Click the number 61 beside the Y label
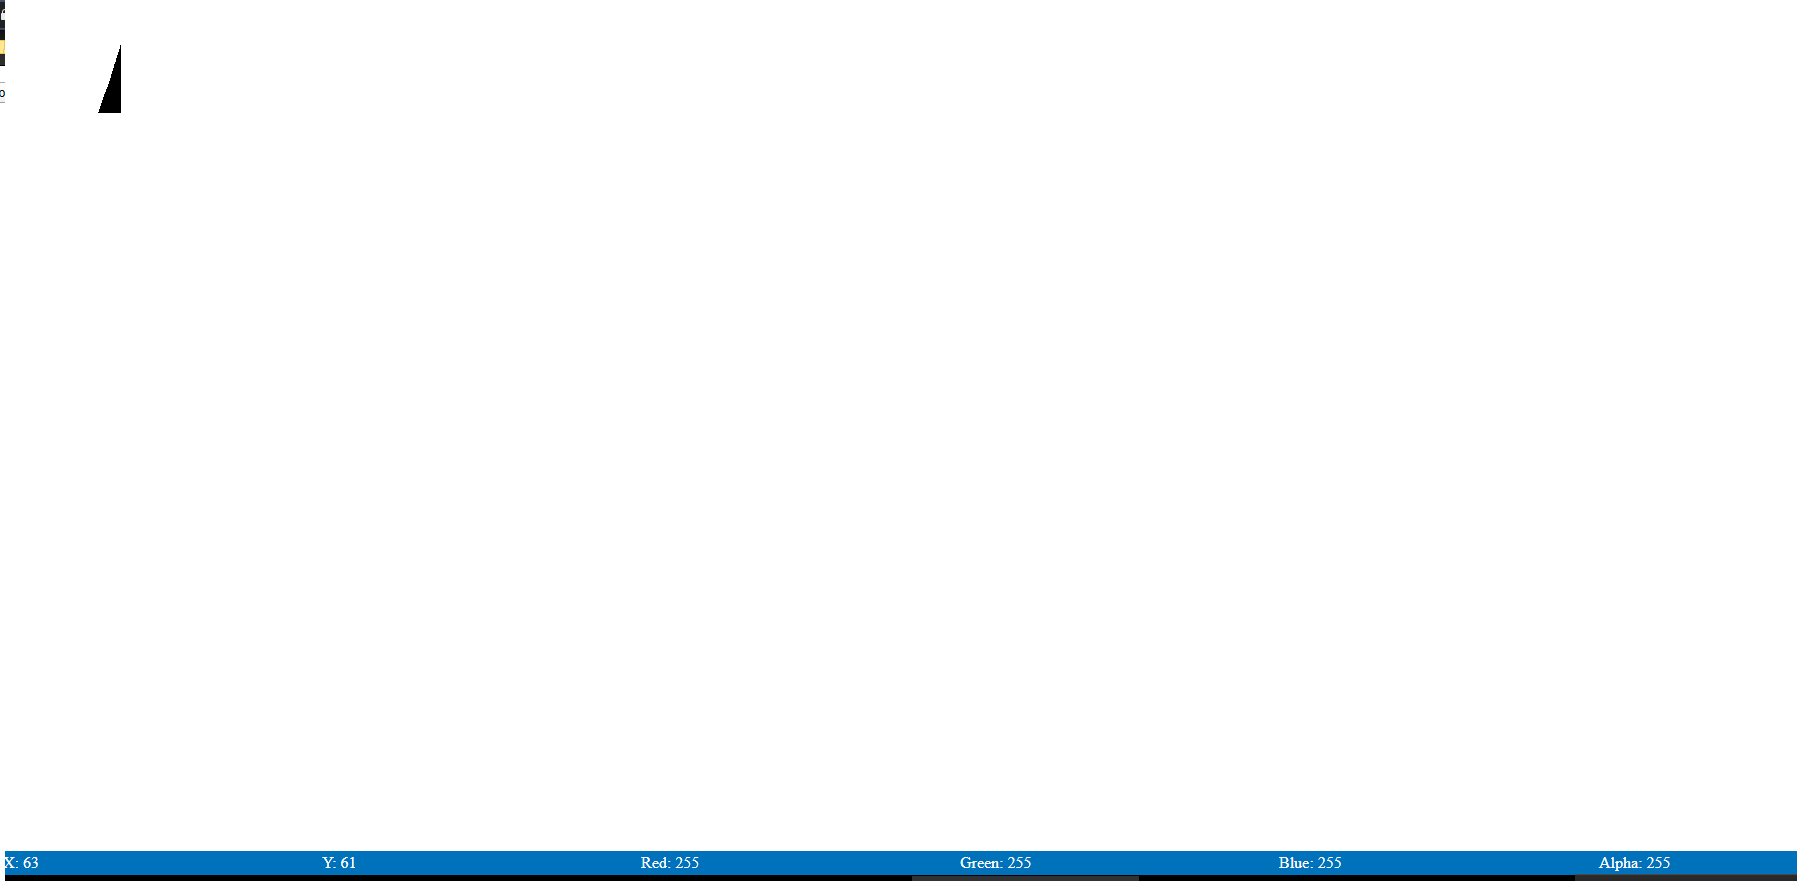 click(x=348, y=862)
